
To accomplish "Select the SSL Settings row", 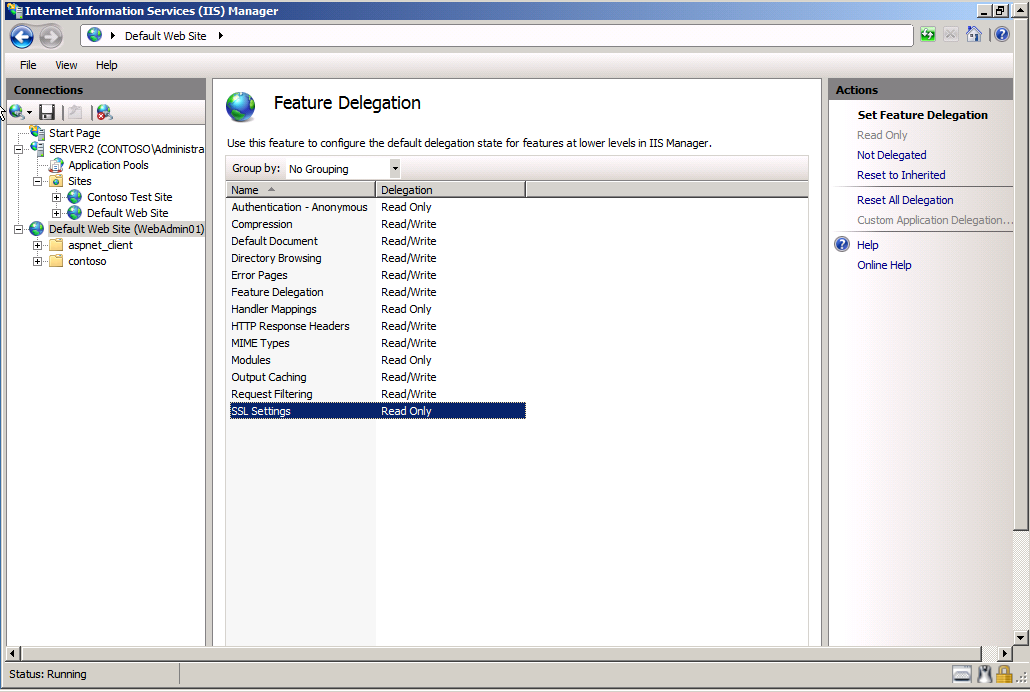I will pyautogui.click(x=377, y=411).
